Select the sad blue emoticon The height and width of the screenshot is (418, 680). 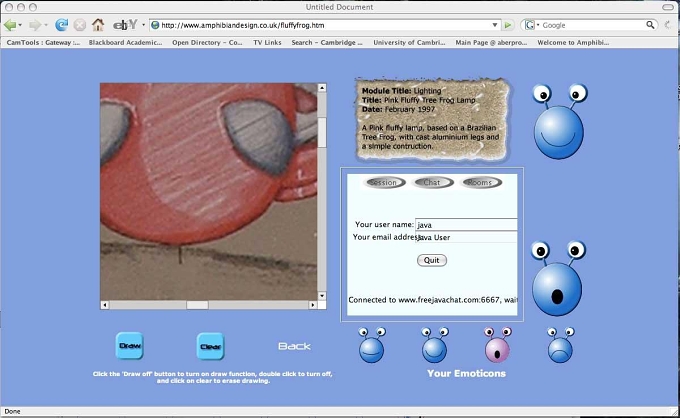(x=560, y=345)
